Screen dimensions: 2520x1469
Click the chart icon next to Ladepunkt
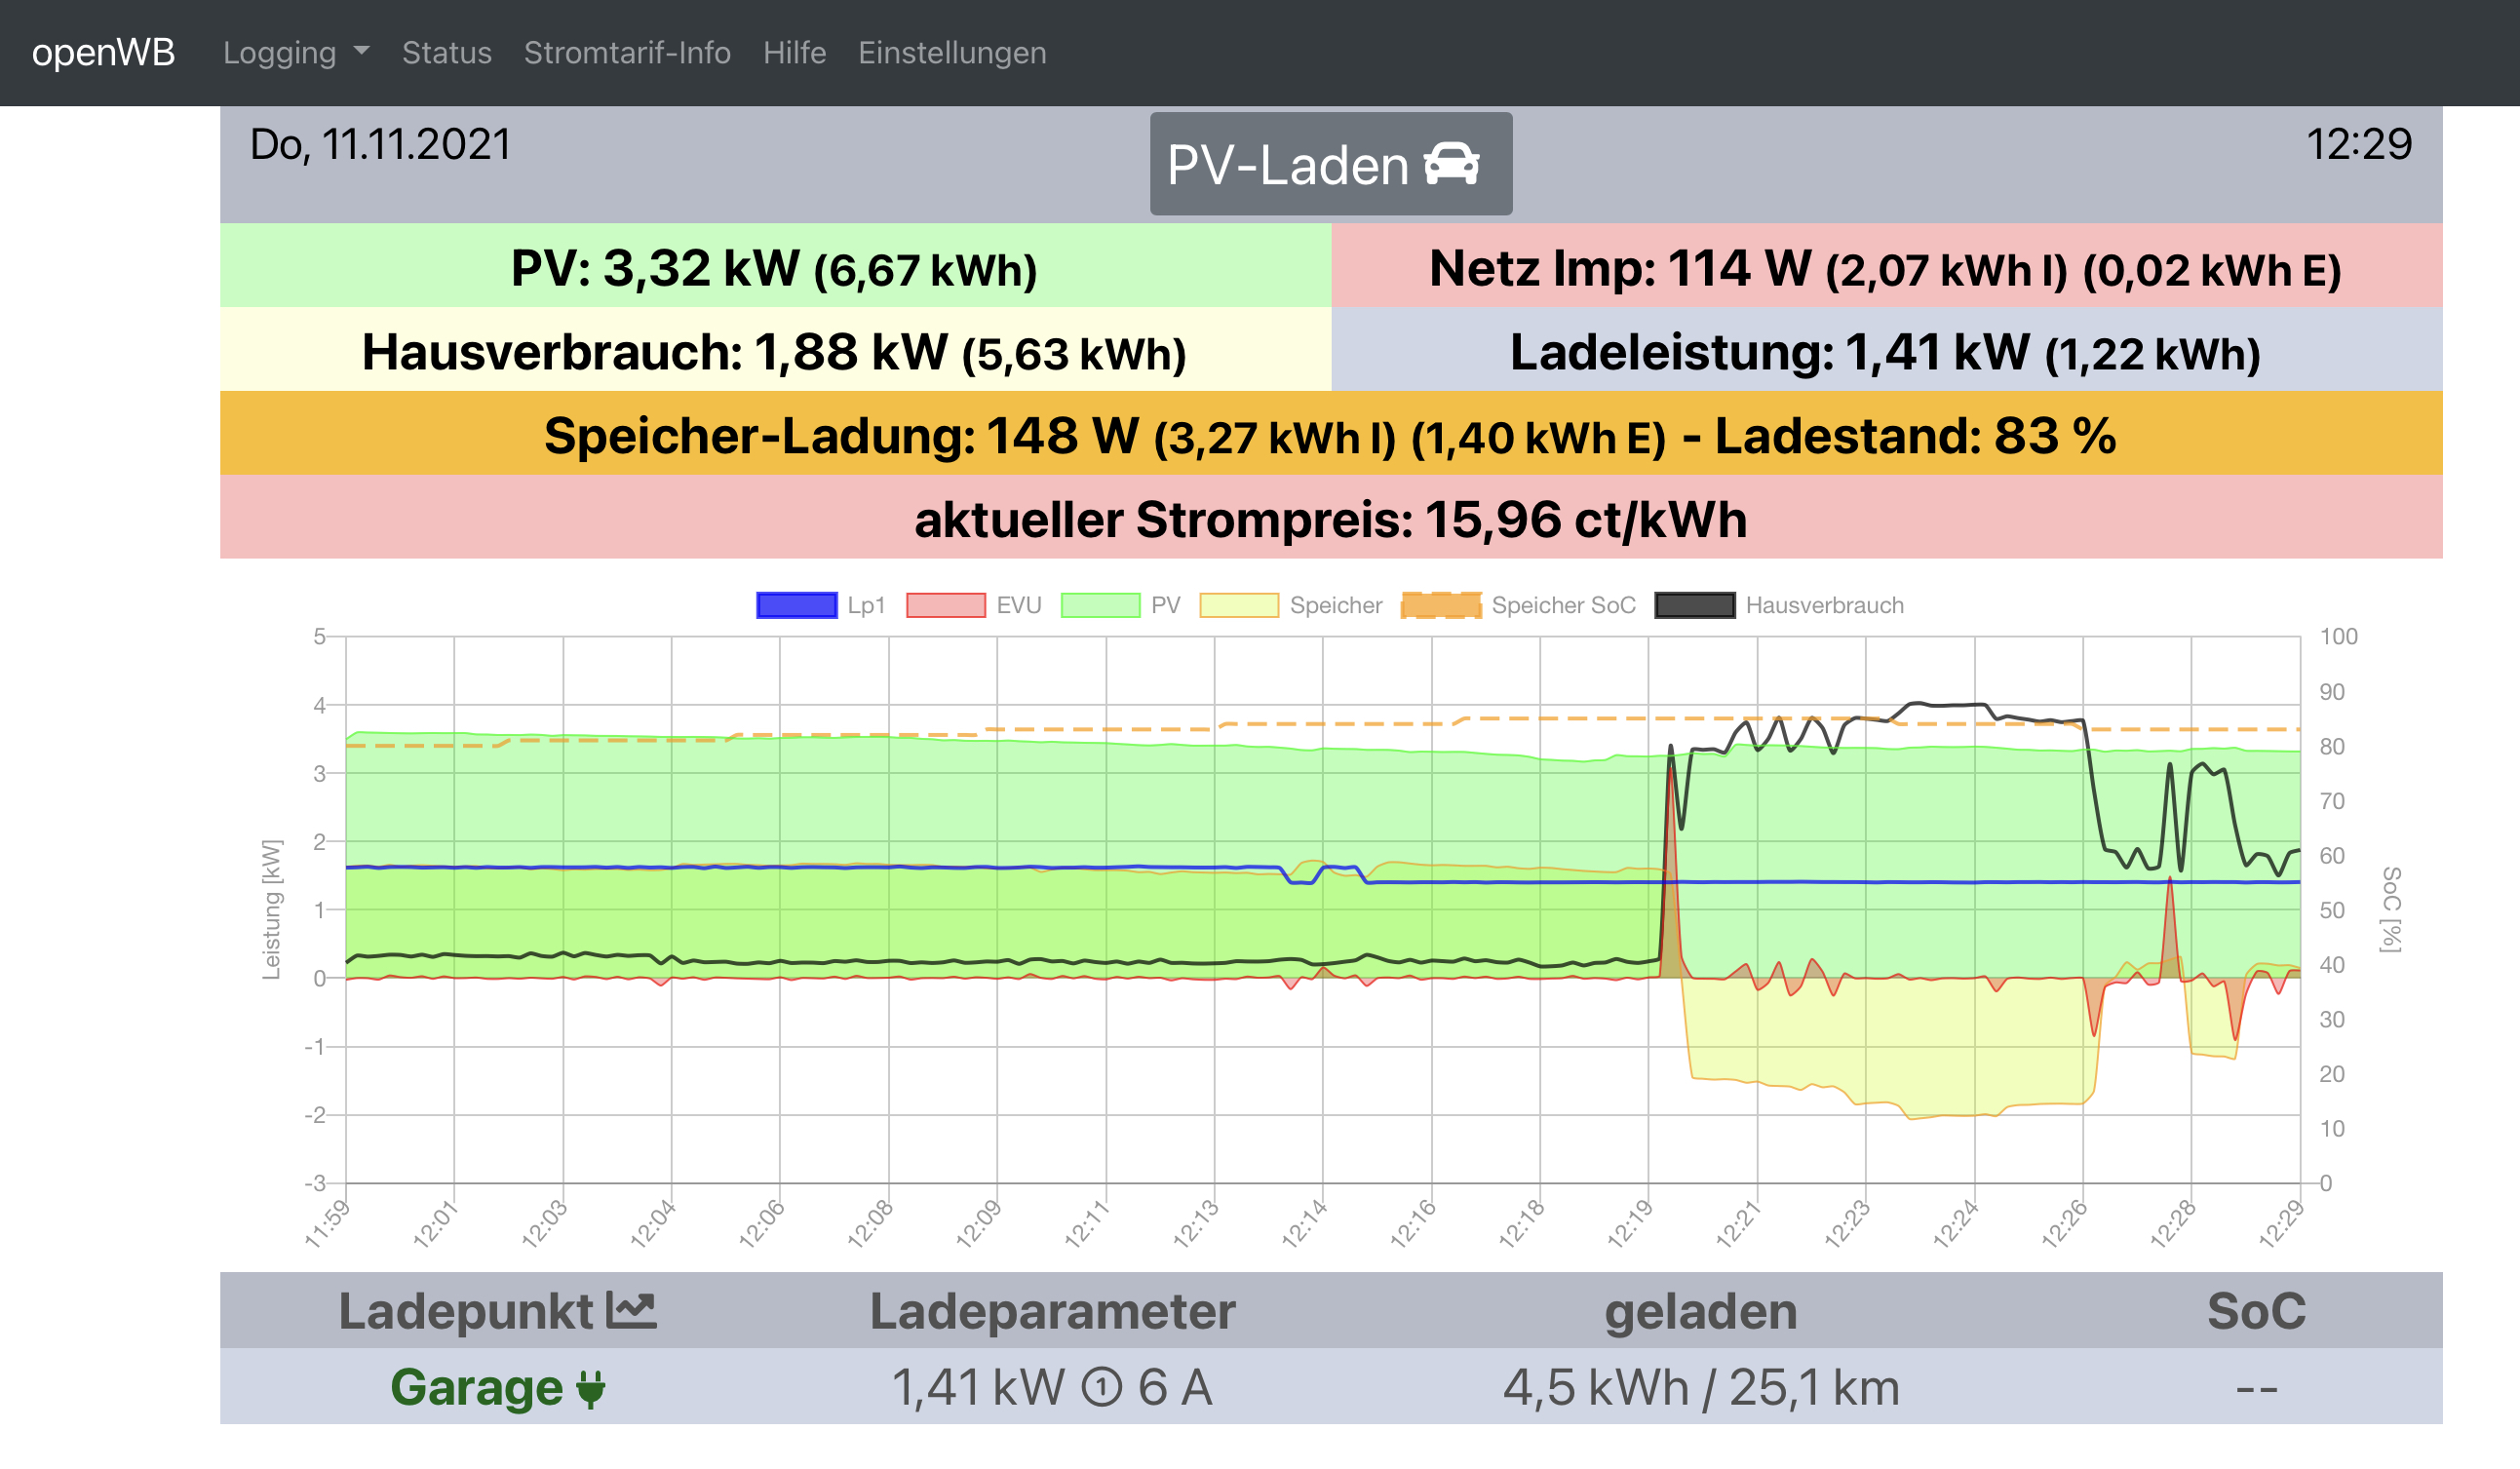(632, 1311)
